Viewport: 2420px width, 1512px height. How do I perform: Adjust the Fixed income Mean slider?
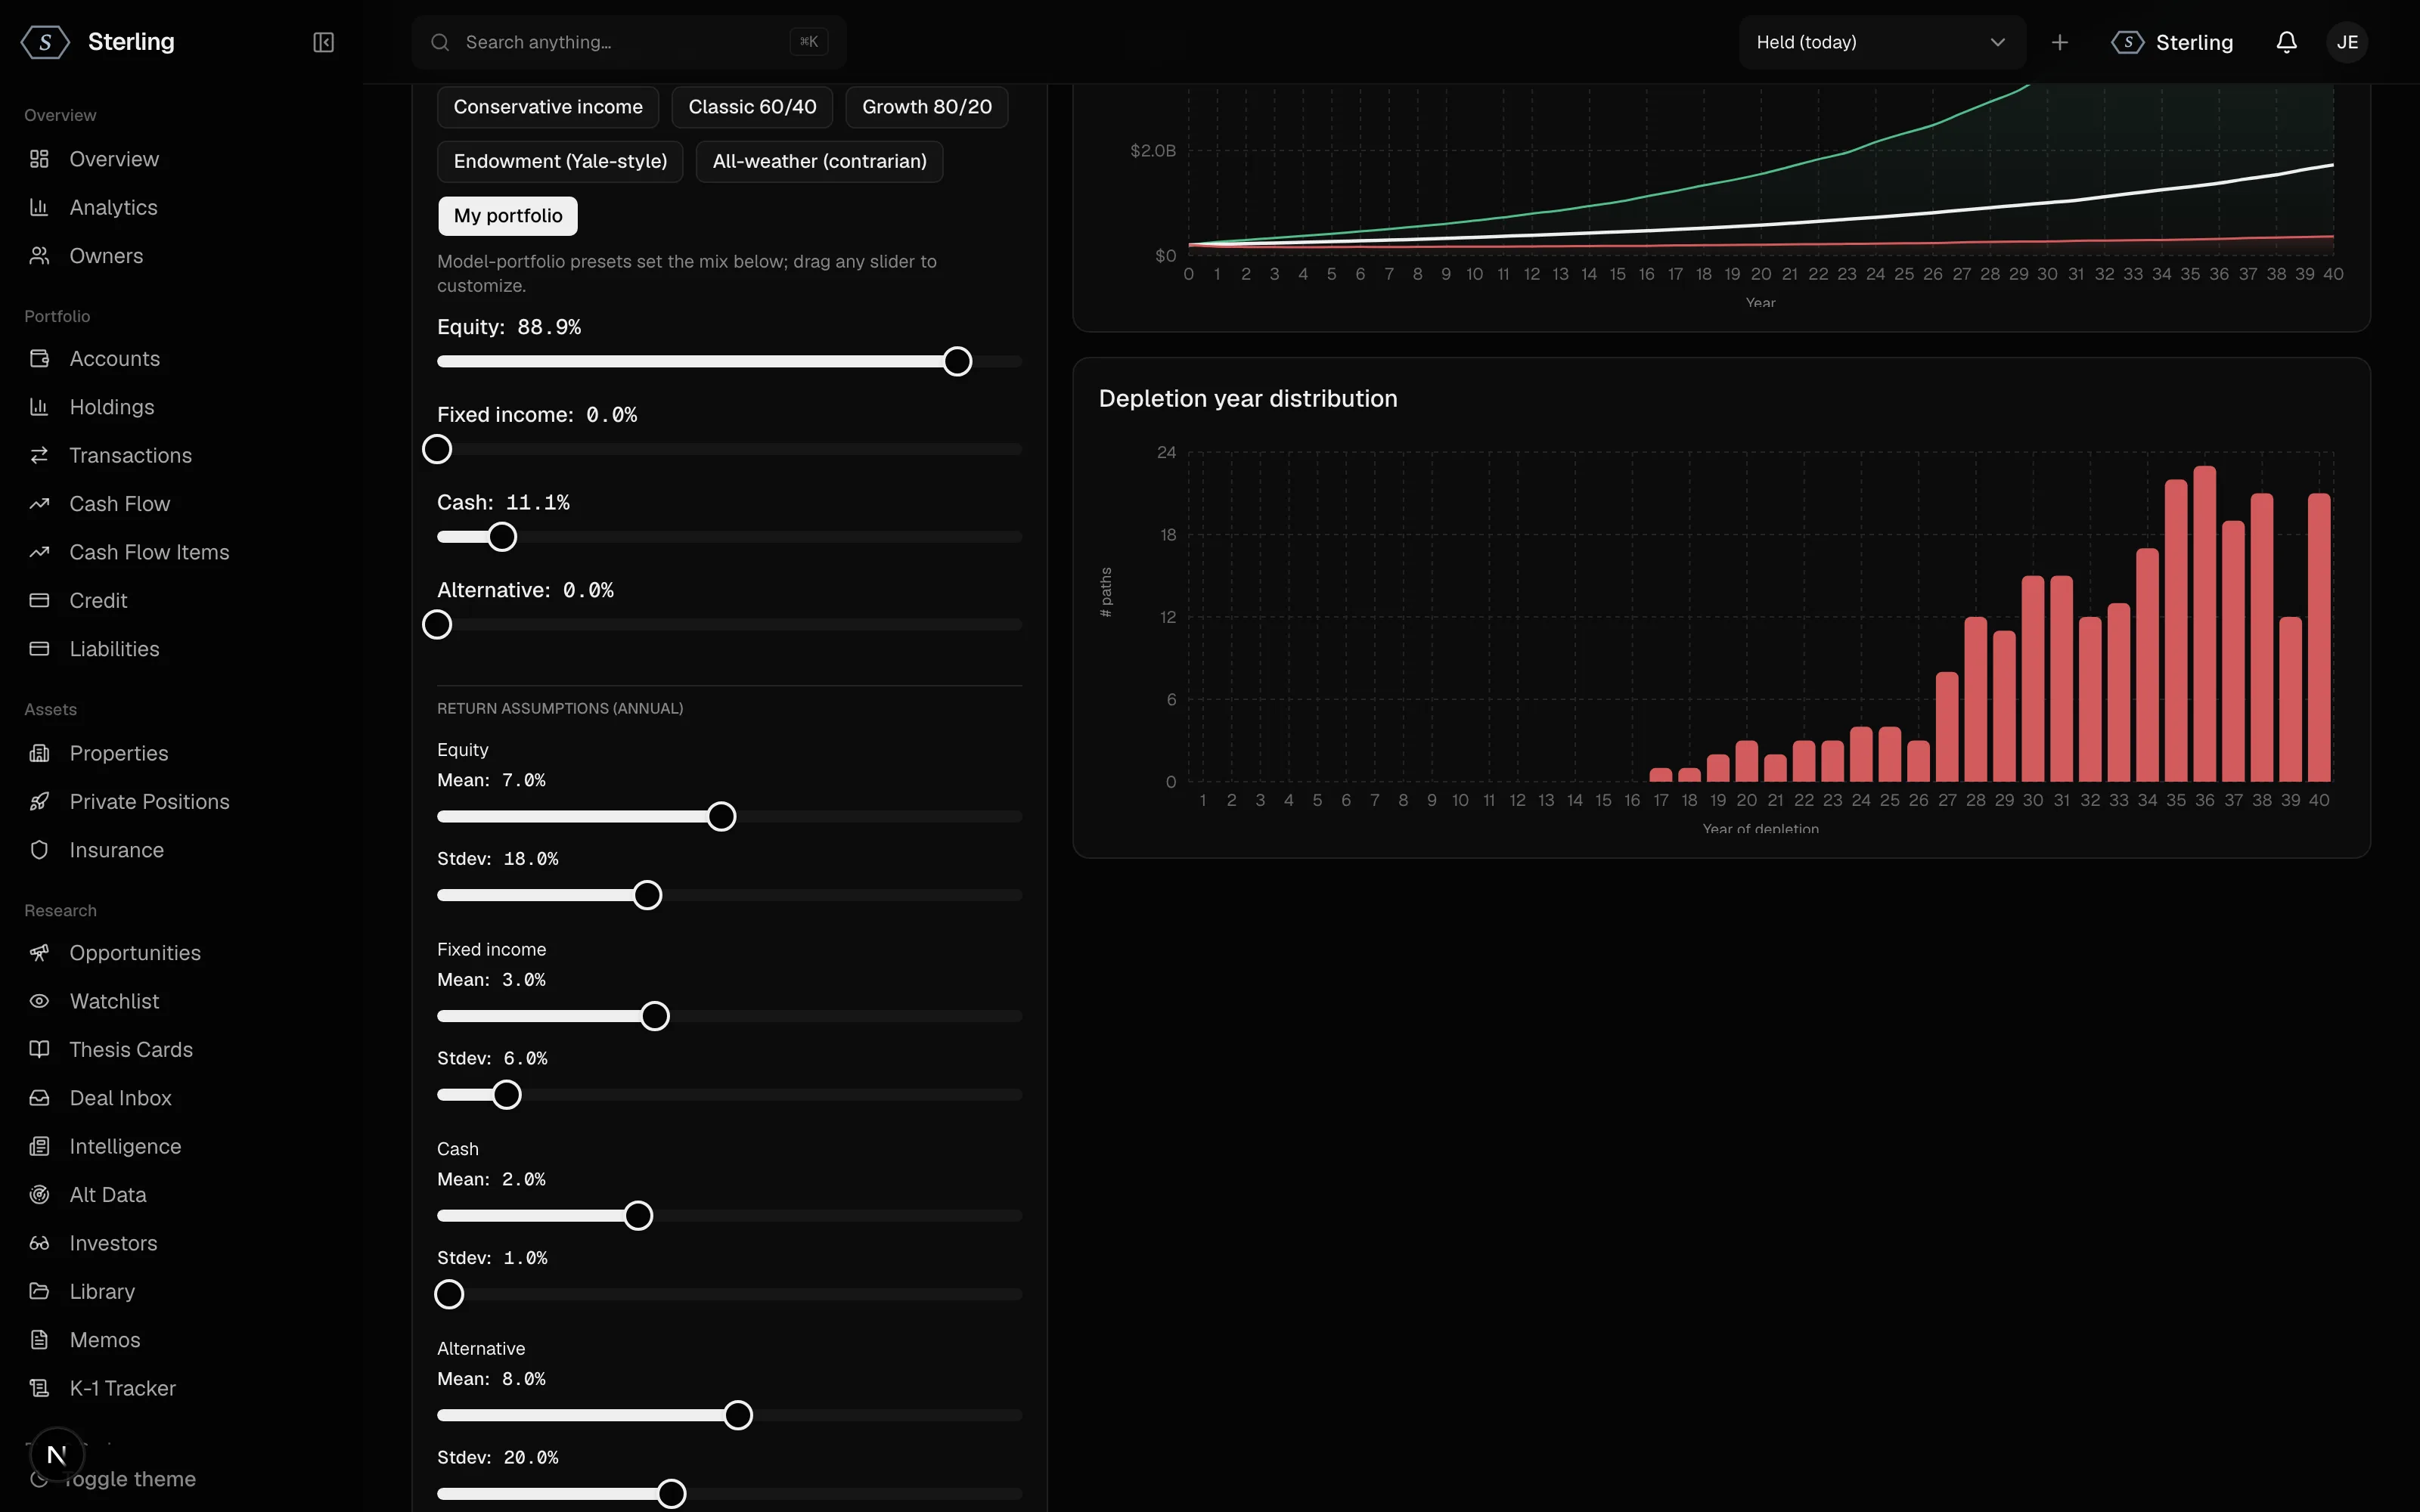tap(655, 1016)
